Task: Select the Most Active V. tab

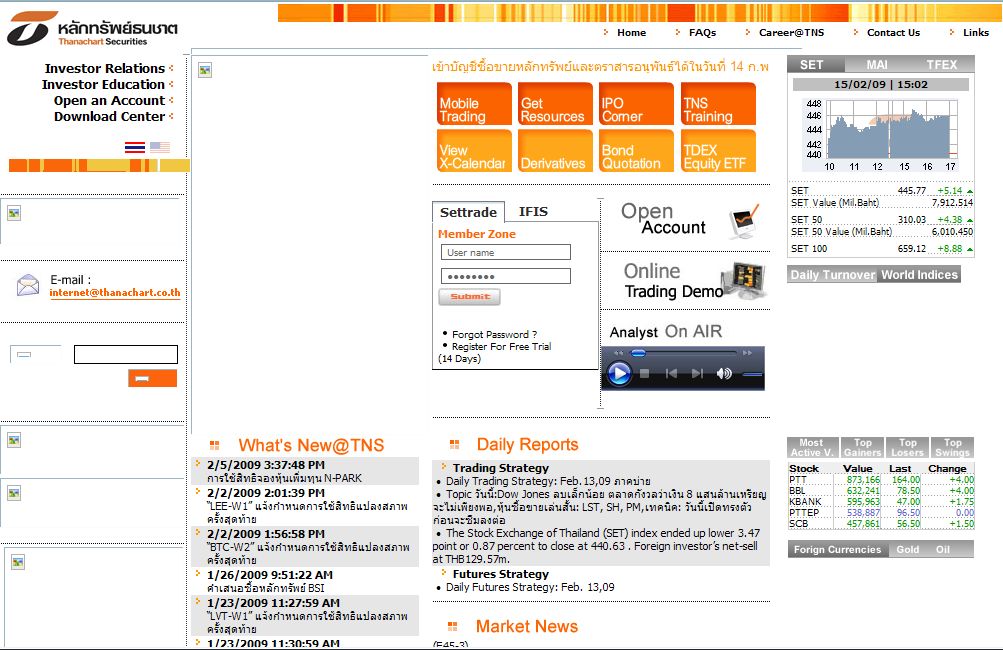Action: (811, 447)
